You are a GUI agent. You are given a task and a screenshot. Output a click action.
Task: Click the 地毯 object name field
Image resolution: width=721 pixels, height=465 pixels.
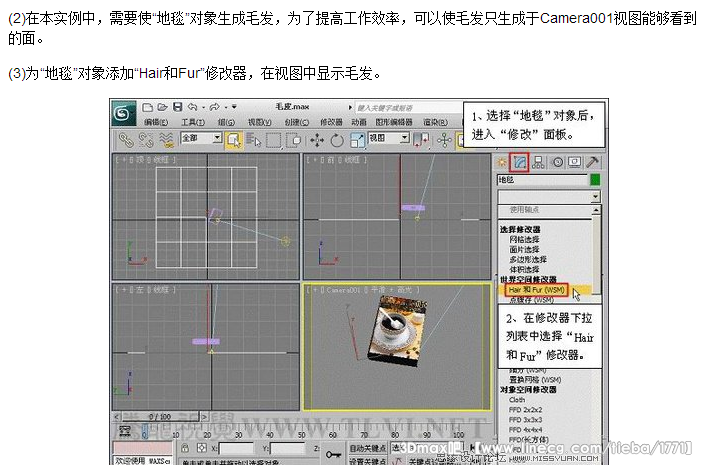click(543, 180)
